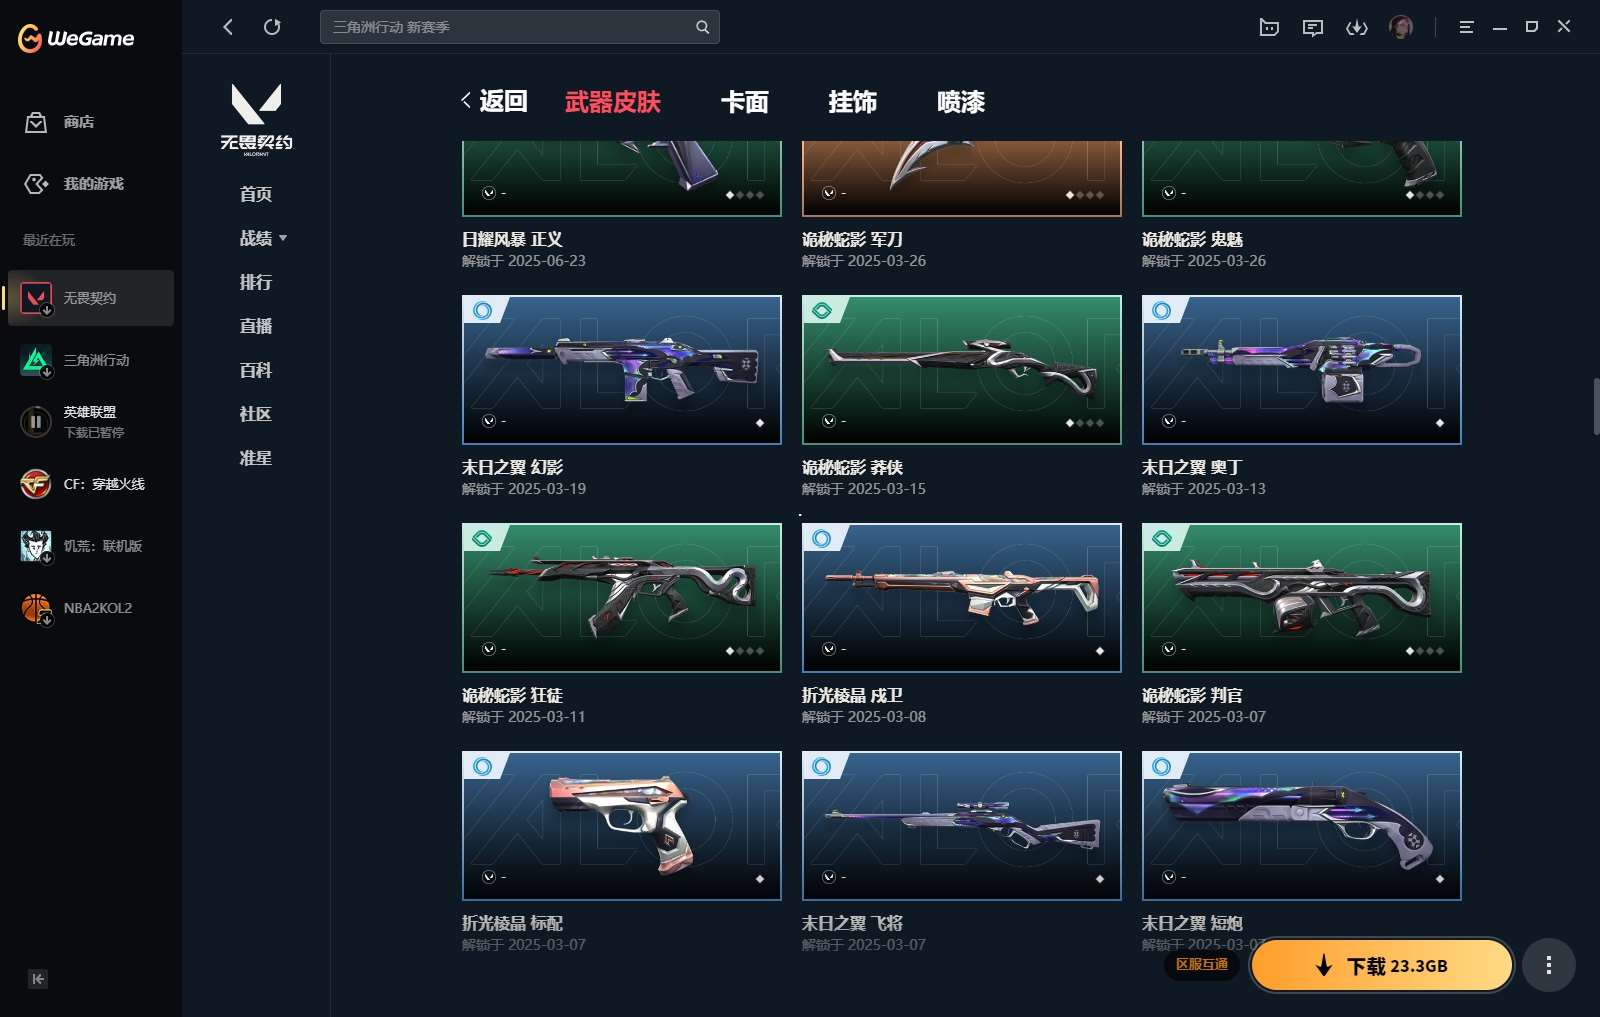Expand the 战绩 dropdown menu

[263, 238]
